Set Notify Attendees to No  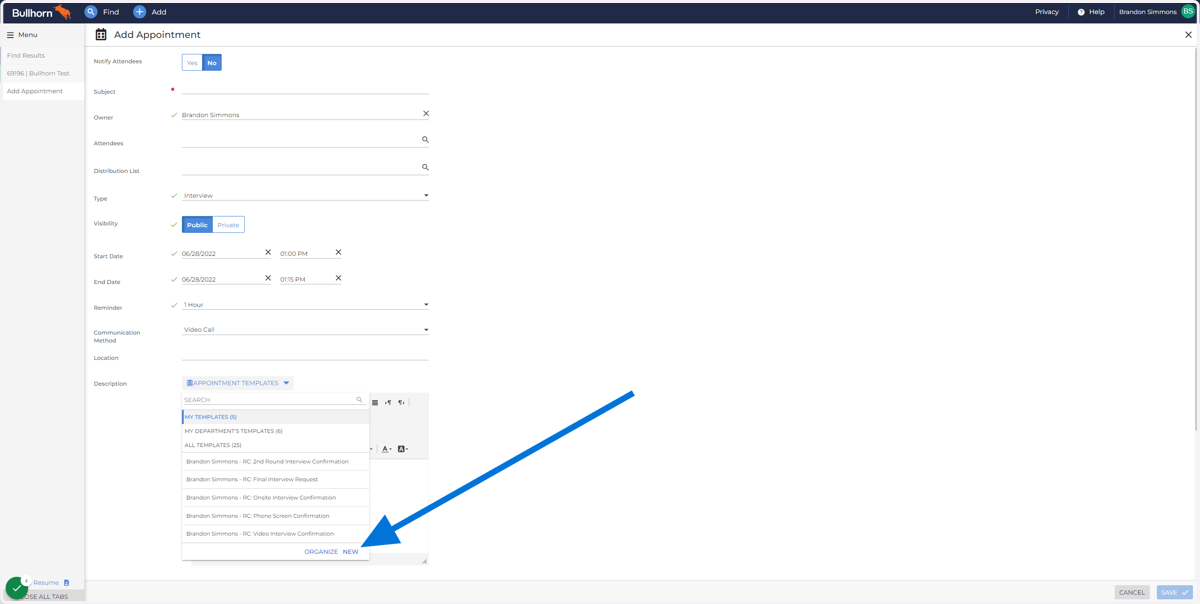pos(212,62)
